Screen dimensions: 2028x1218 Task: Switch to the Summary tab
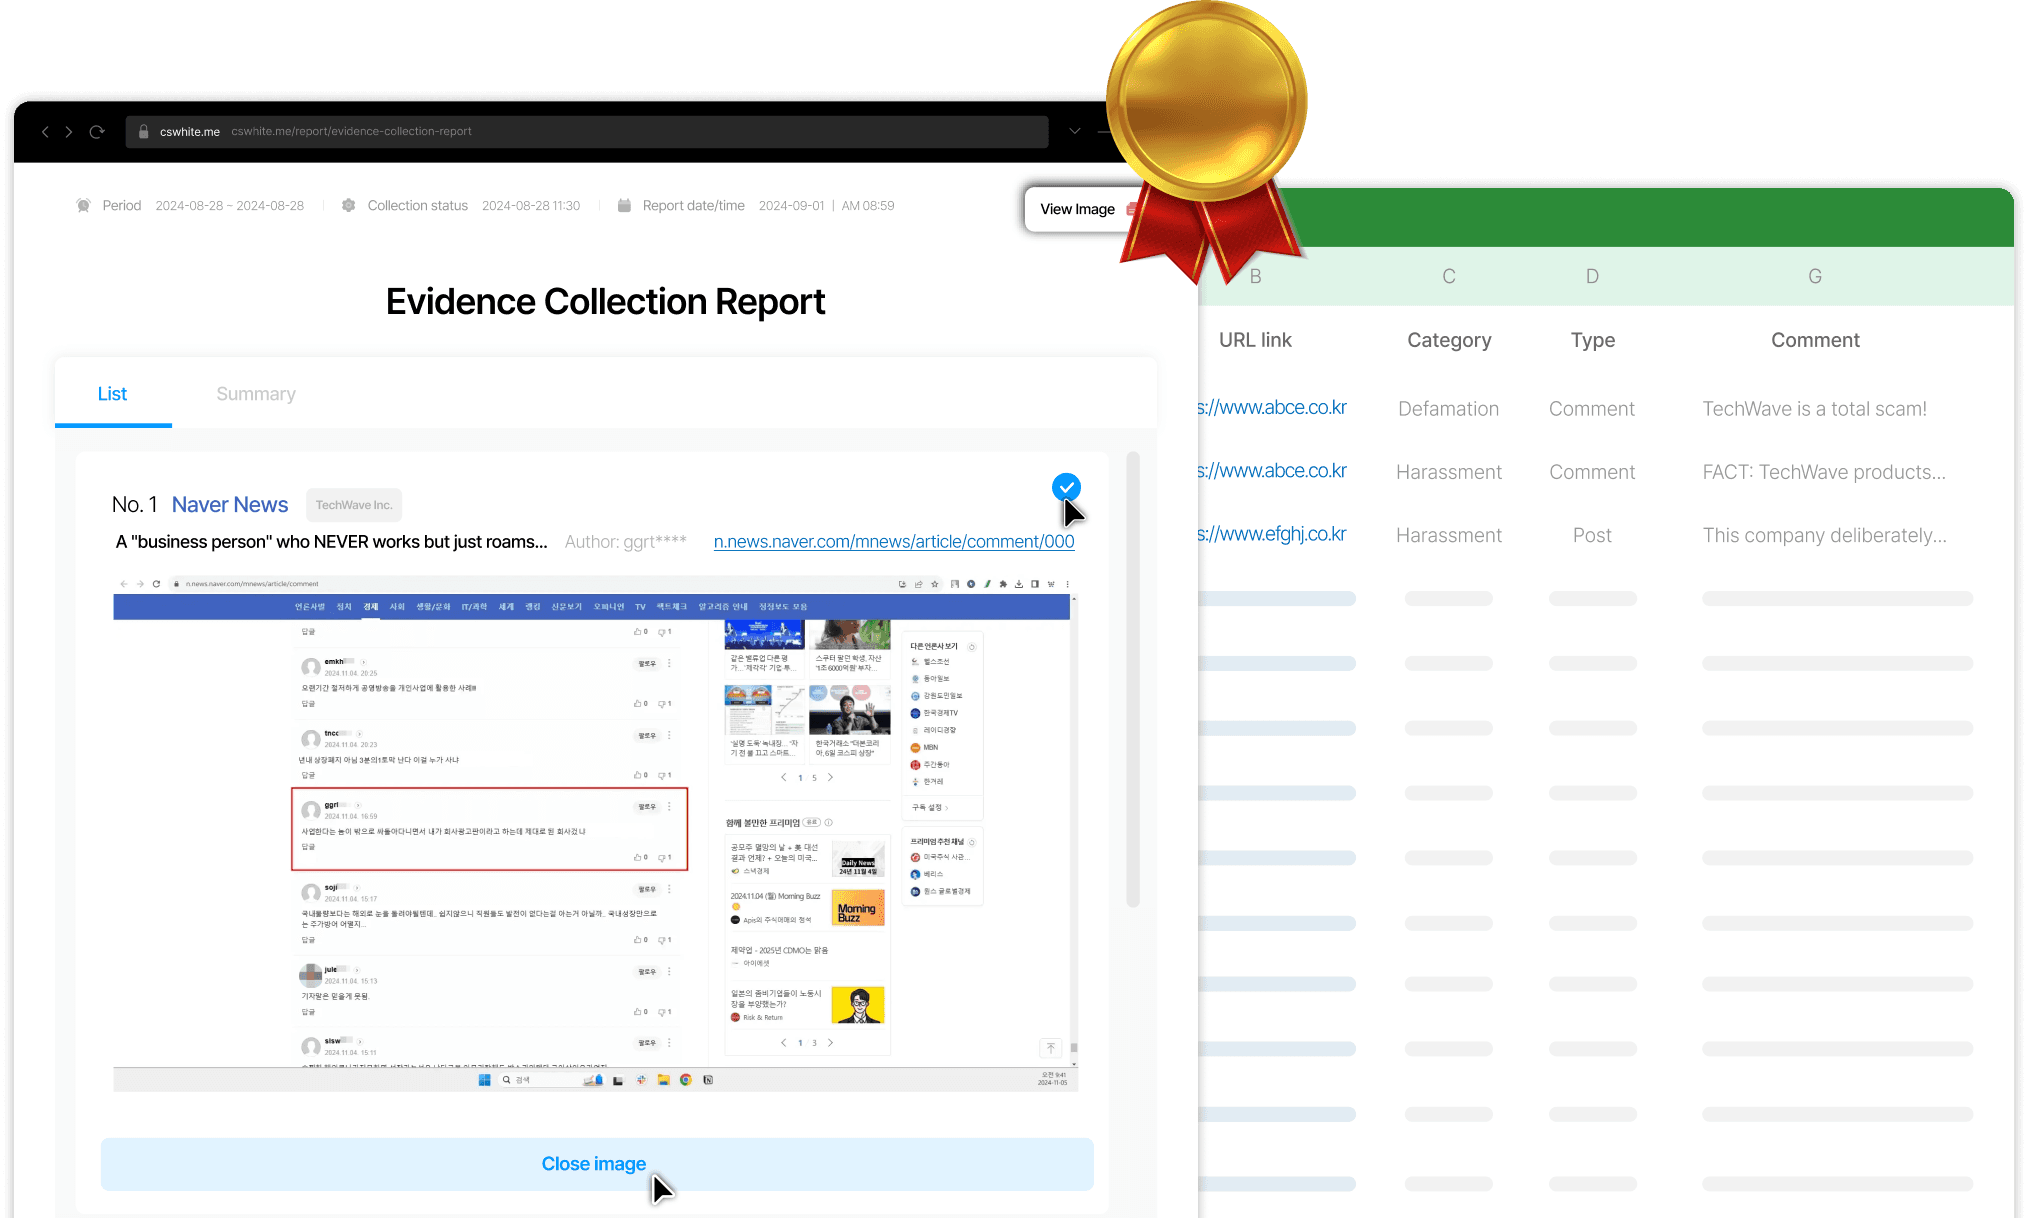coord(256,394)
